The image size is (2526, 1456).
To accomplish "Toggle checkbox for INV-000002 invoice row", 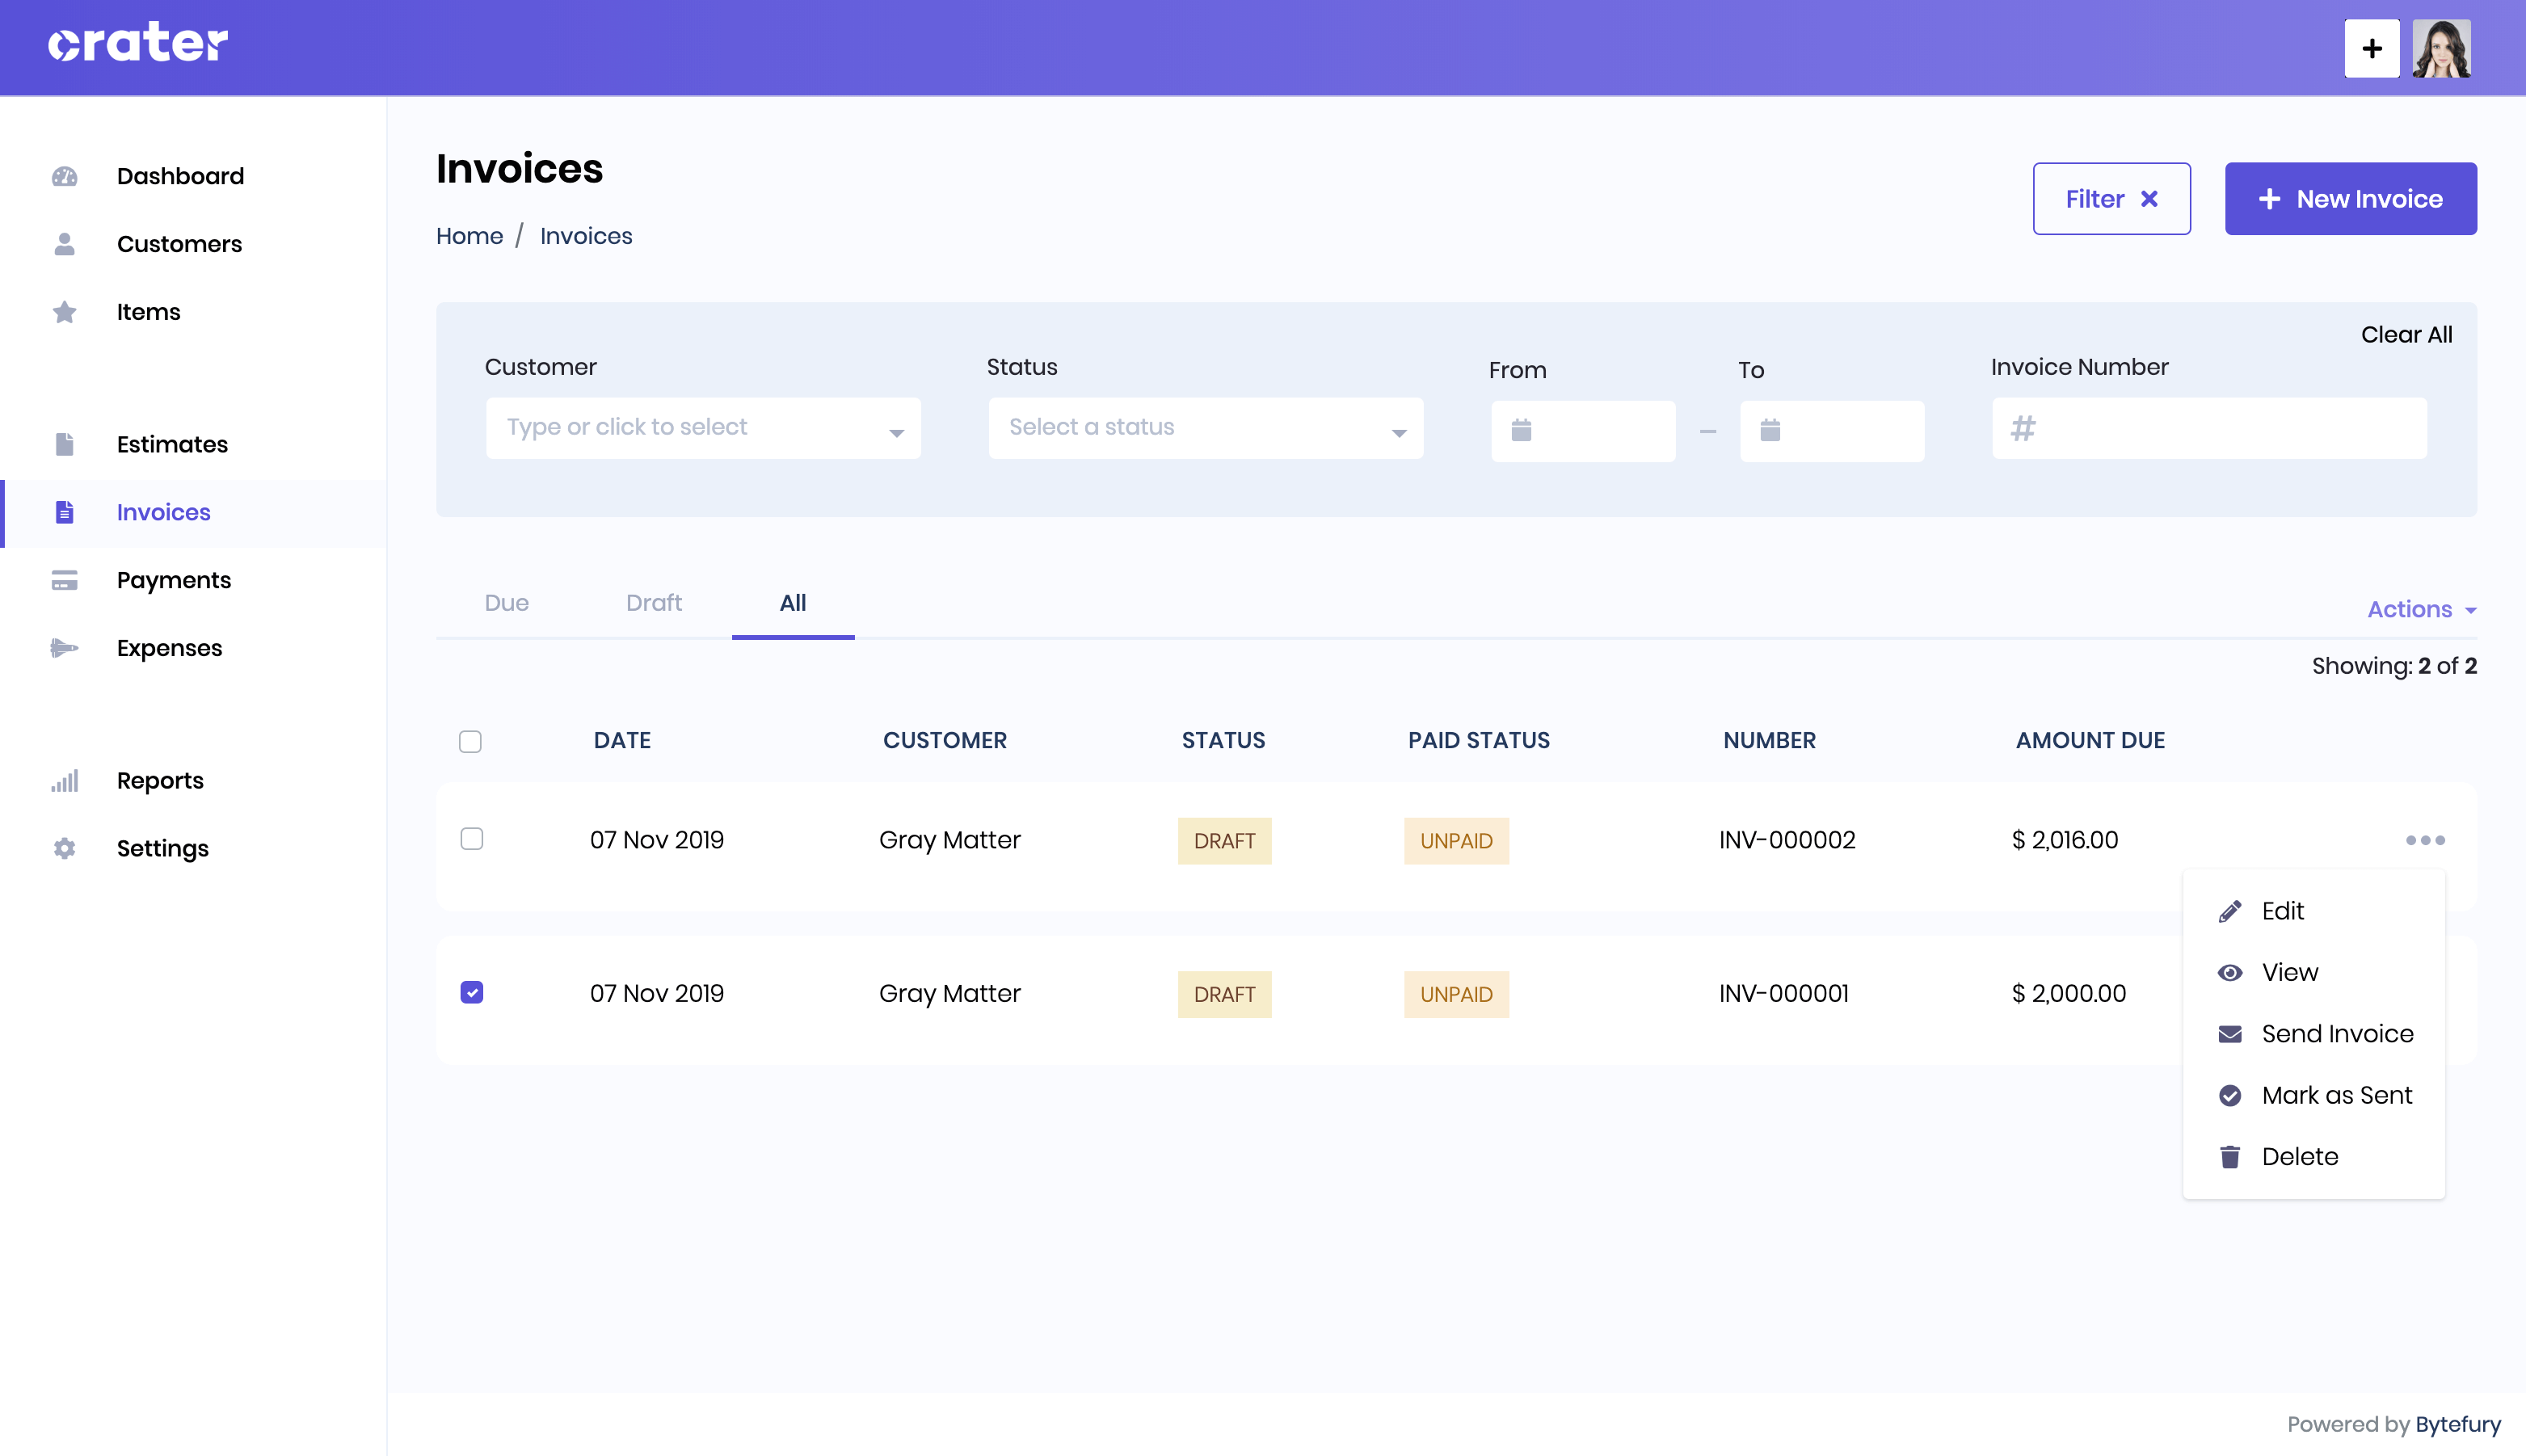I will click(x=470, y=840).
